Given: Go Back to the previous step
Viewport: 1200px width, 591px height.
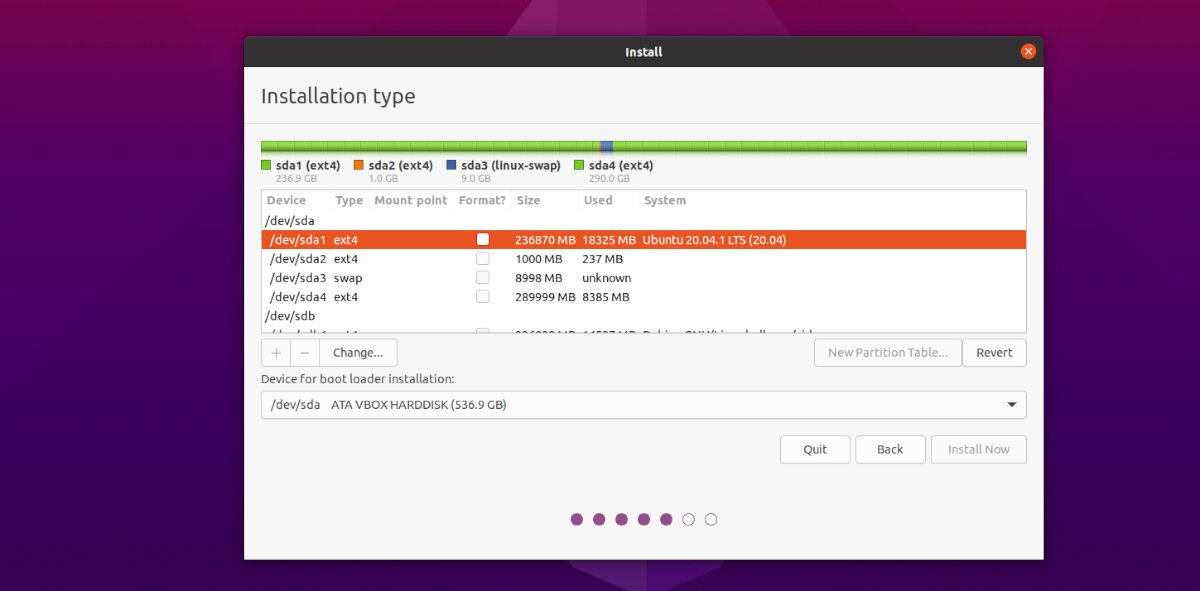Looking at the screenshot, I should (x=890, y=449).
